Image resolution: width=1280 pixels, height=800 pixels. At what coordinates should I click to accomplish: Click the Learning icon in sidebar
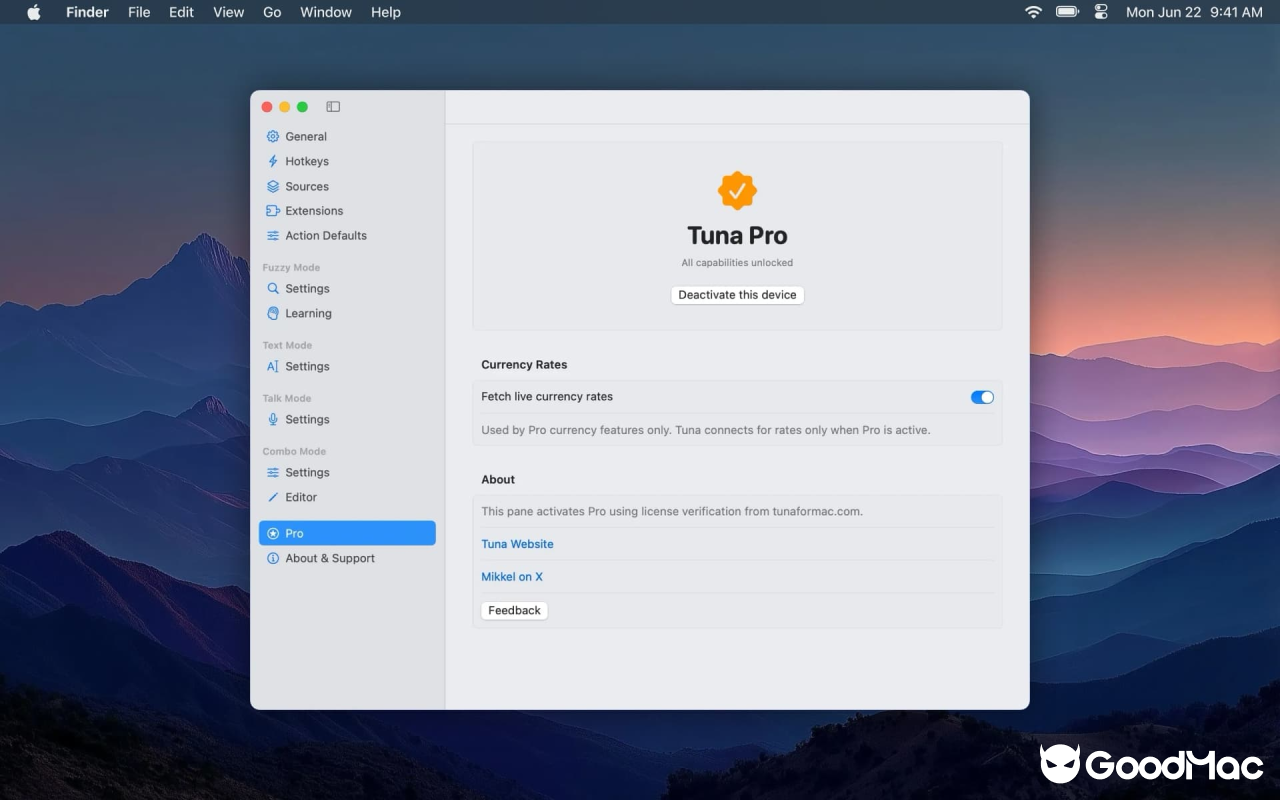pyautogui.click(x=273, y=313)
